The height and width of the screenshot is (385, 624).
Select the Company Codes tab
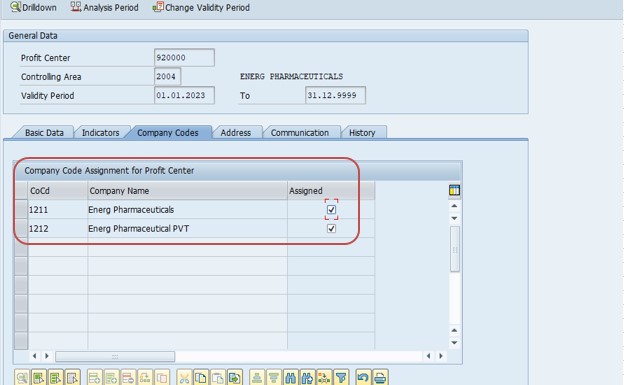(x=168, y=133)
